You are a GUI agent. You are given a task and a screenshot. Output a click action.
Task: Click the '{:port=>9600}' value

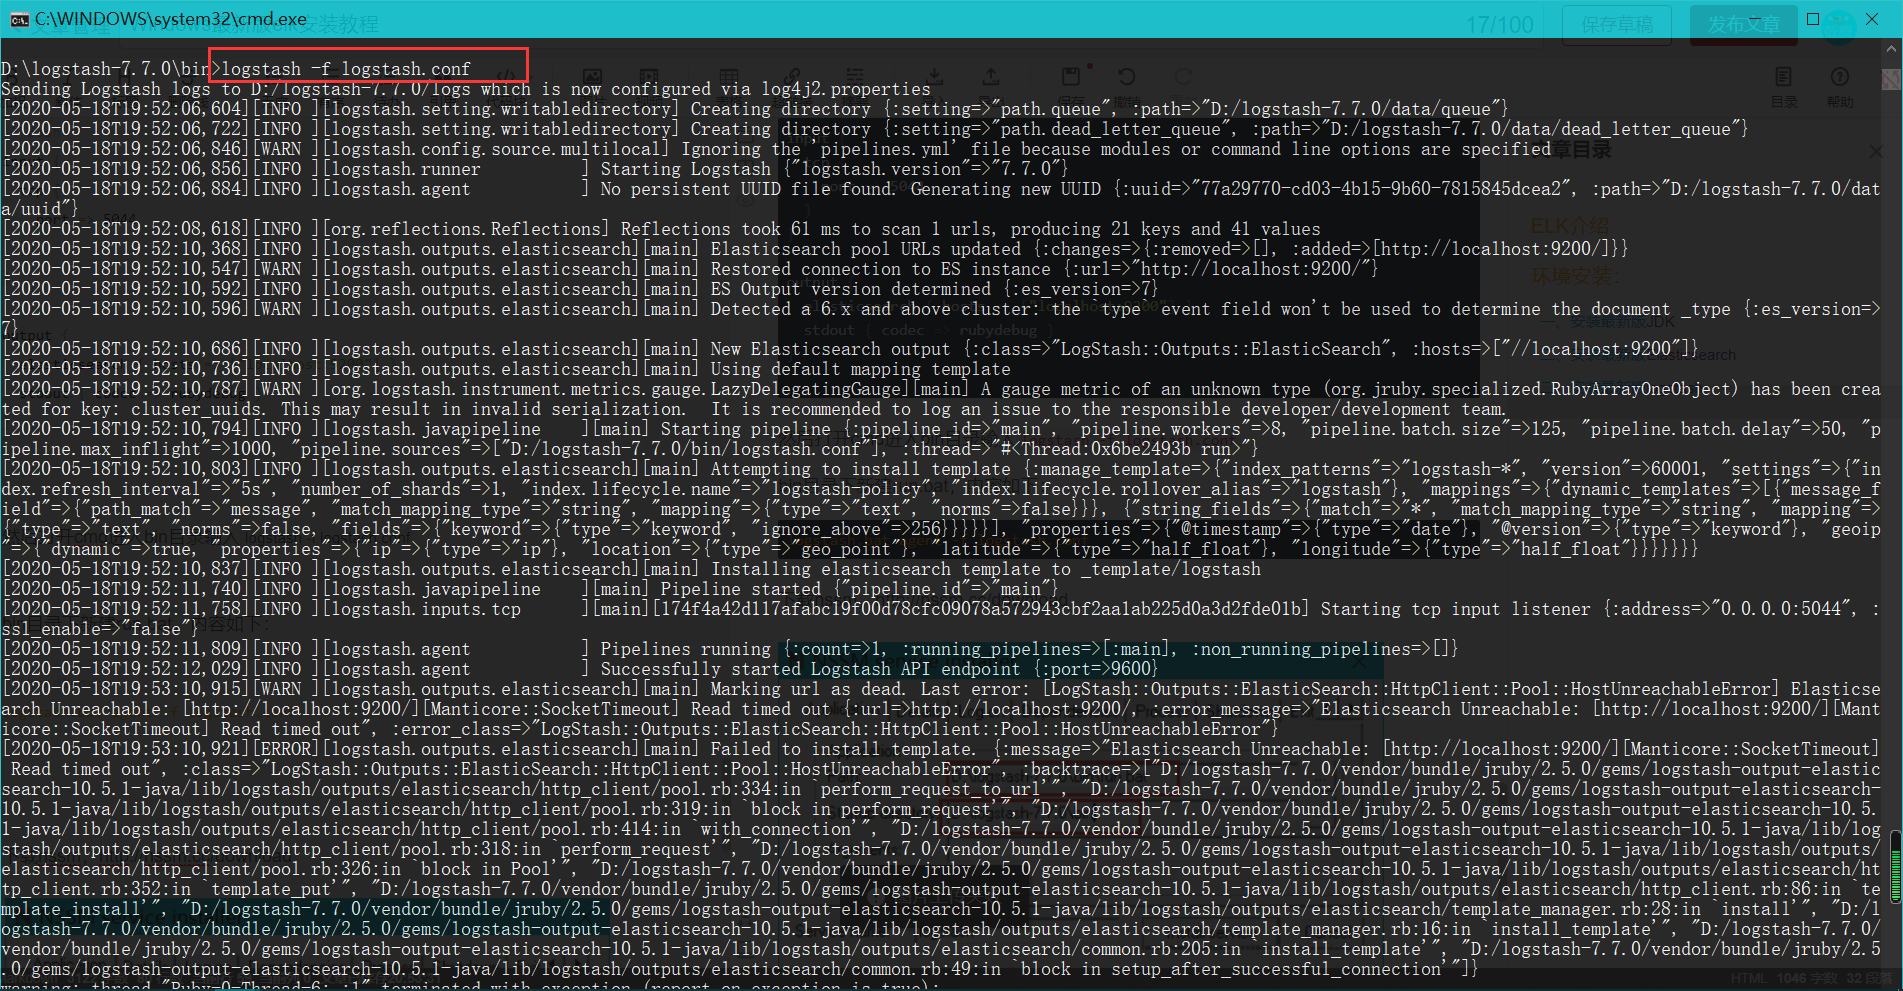[1096, 669]
